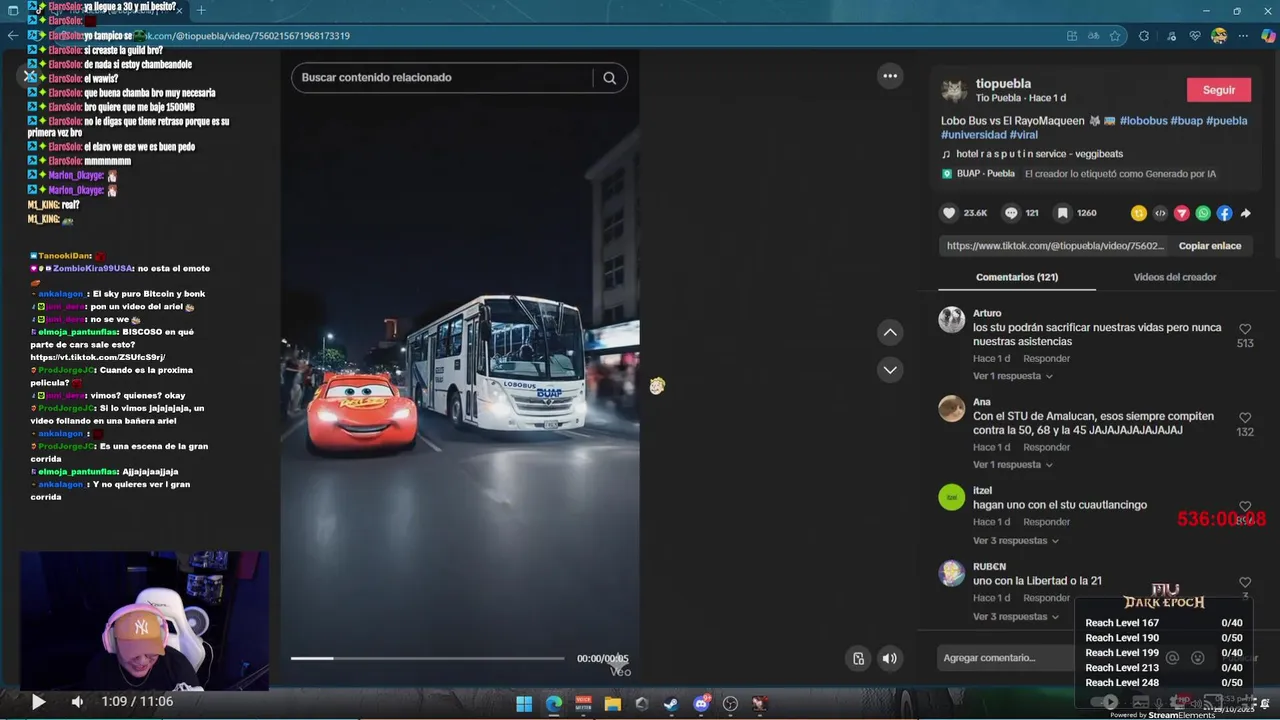The height and width of the screenshot is (720, 1280).
Task: Share via the red send-to-friends icon
Action: tap(1182, 213)
